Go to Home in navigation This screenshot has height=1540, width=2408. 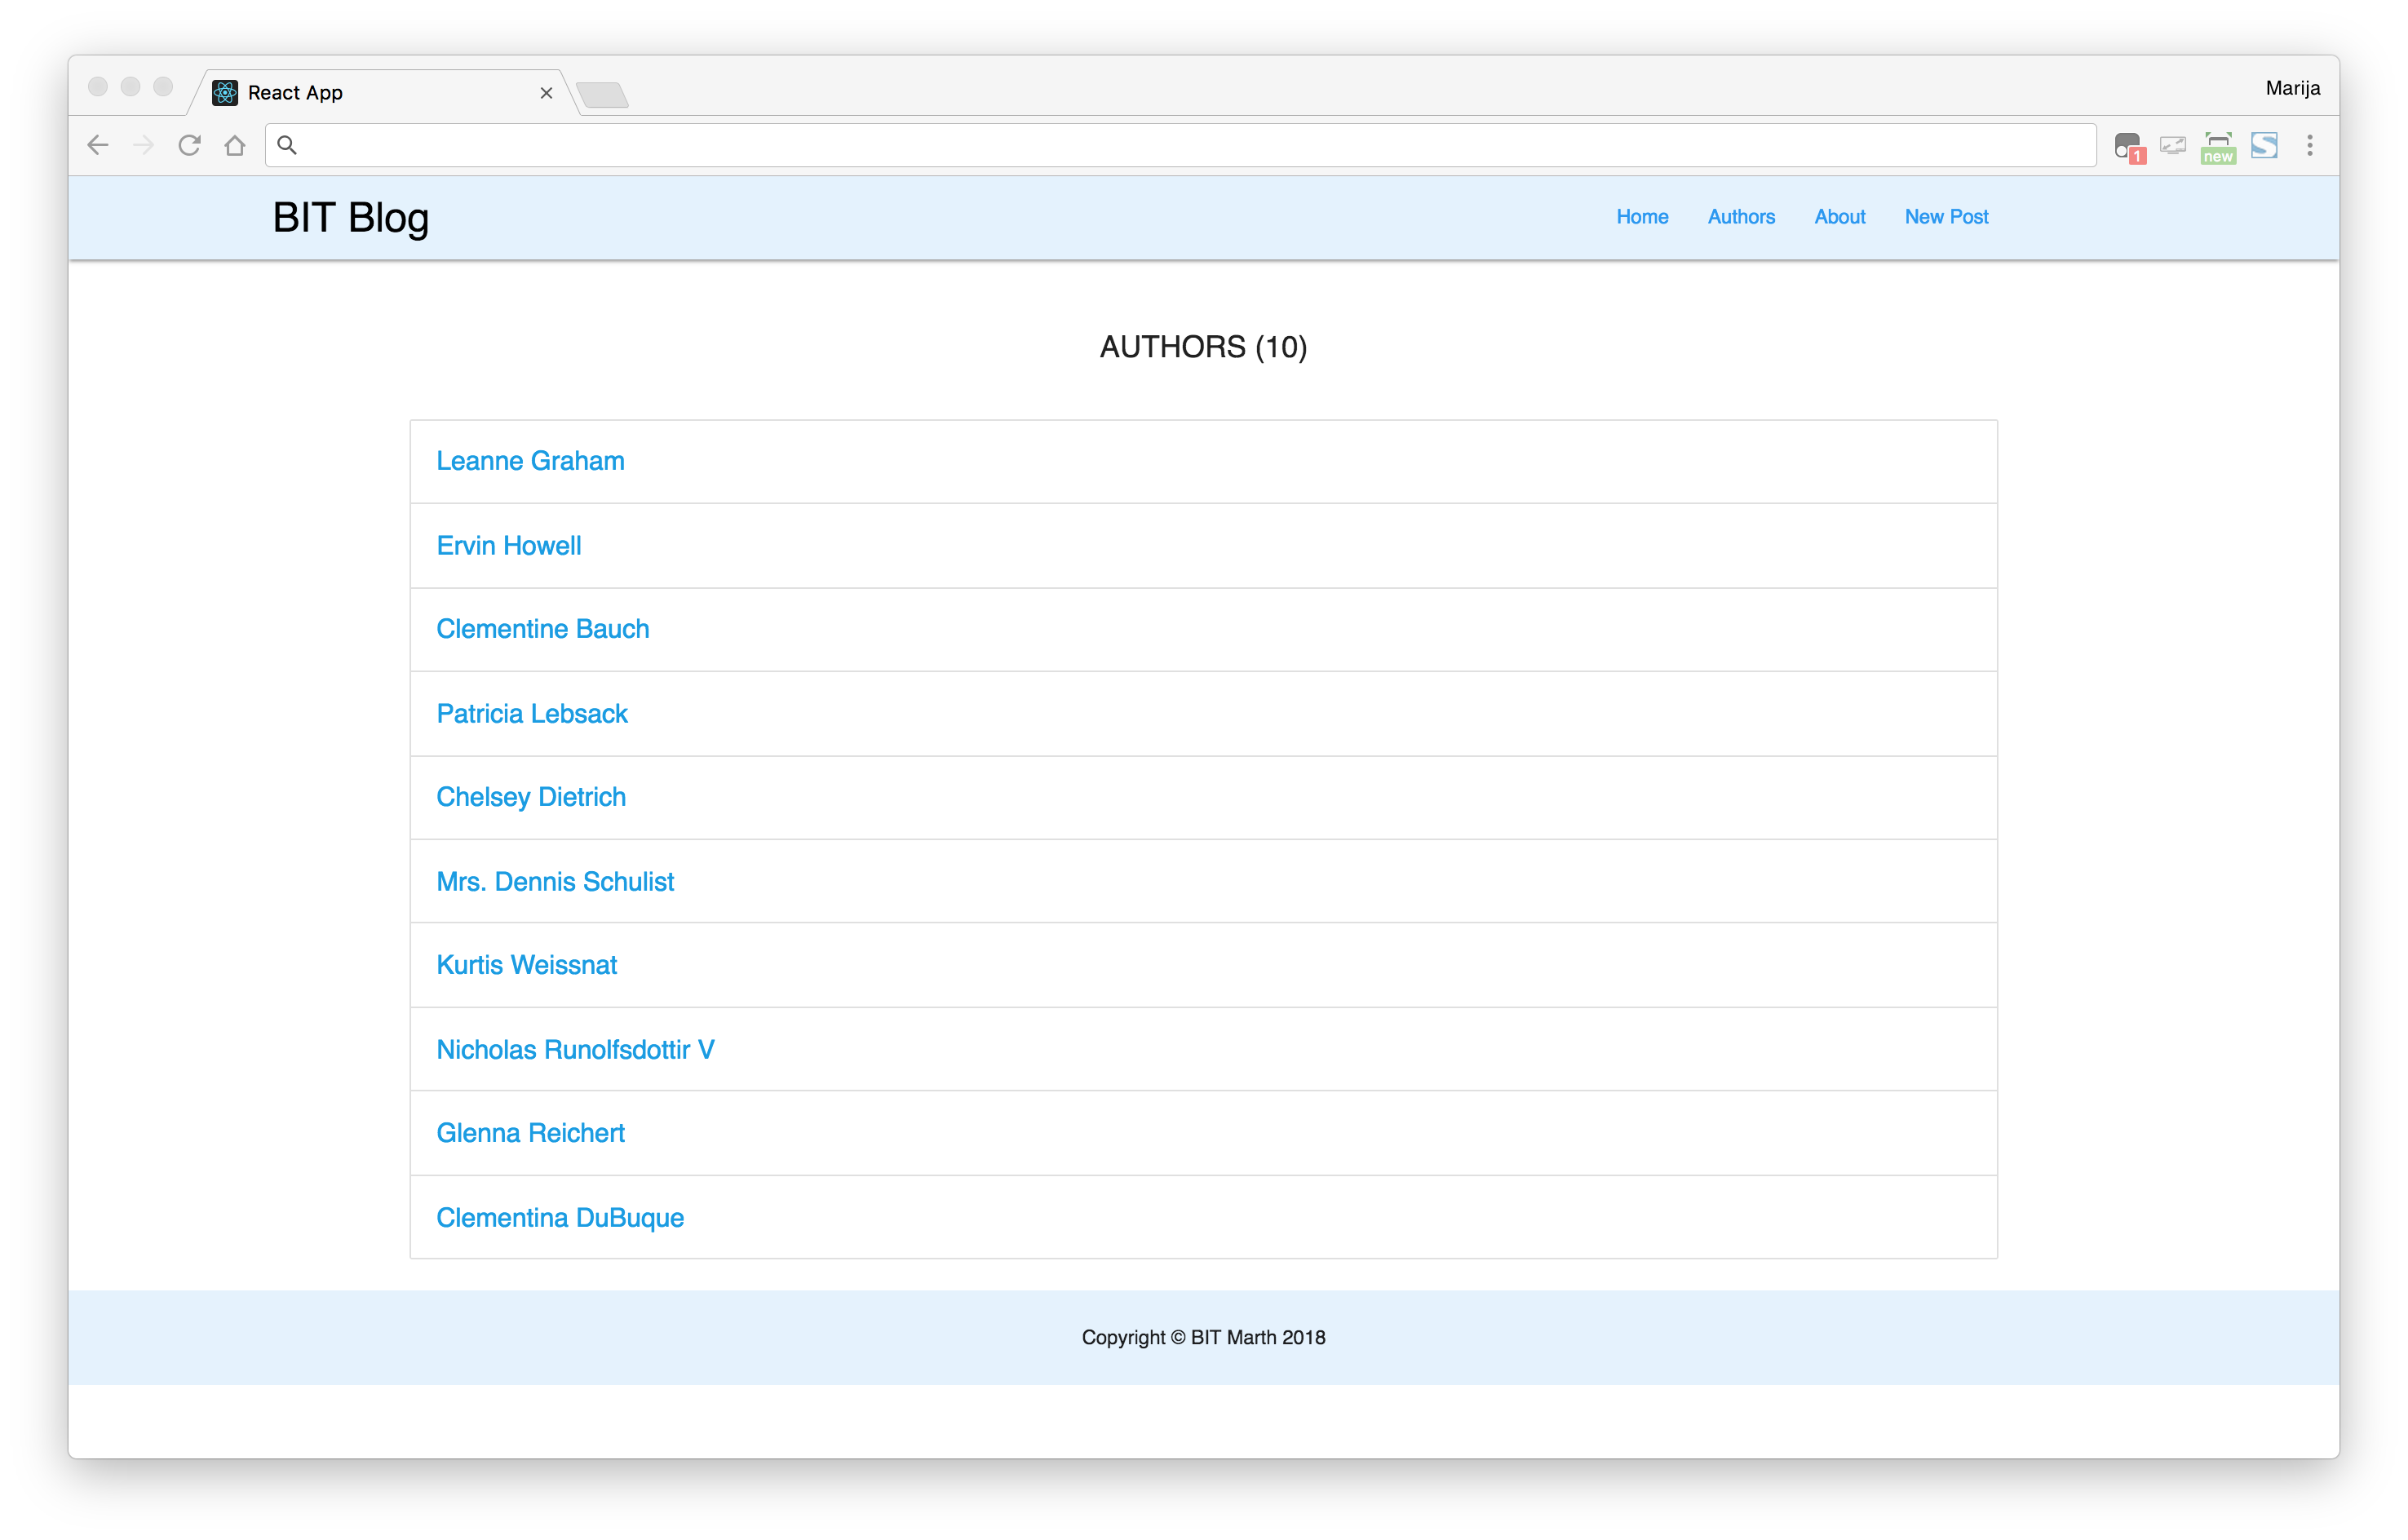[1642, 217]
